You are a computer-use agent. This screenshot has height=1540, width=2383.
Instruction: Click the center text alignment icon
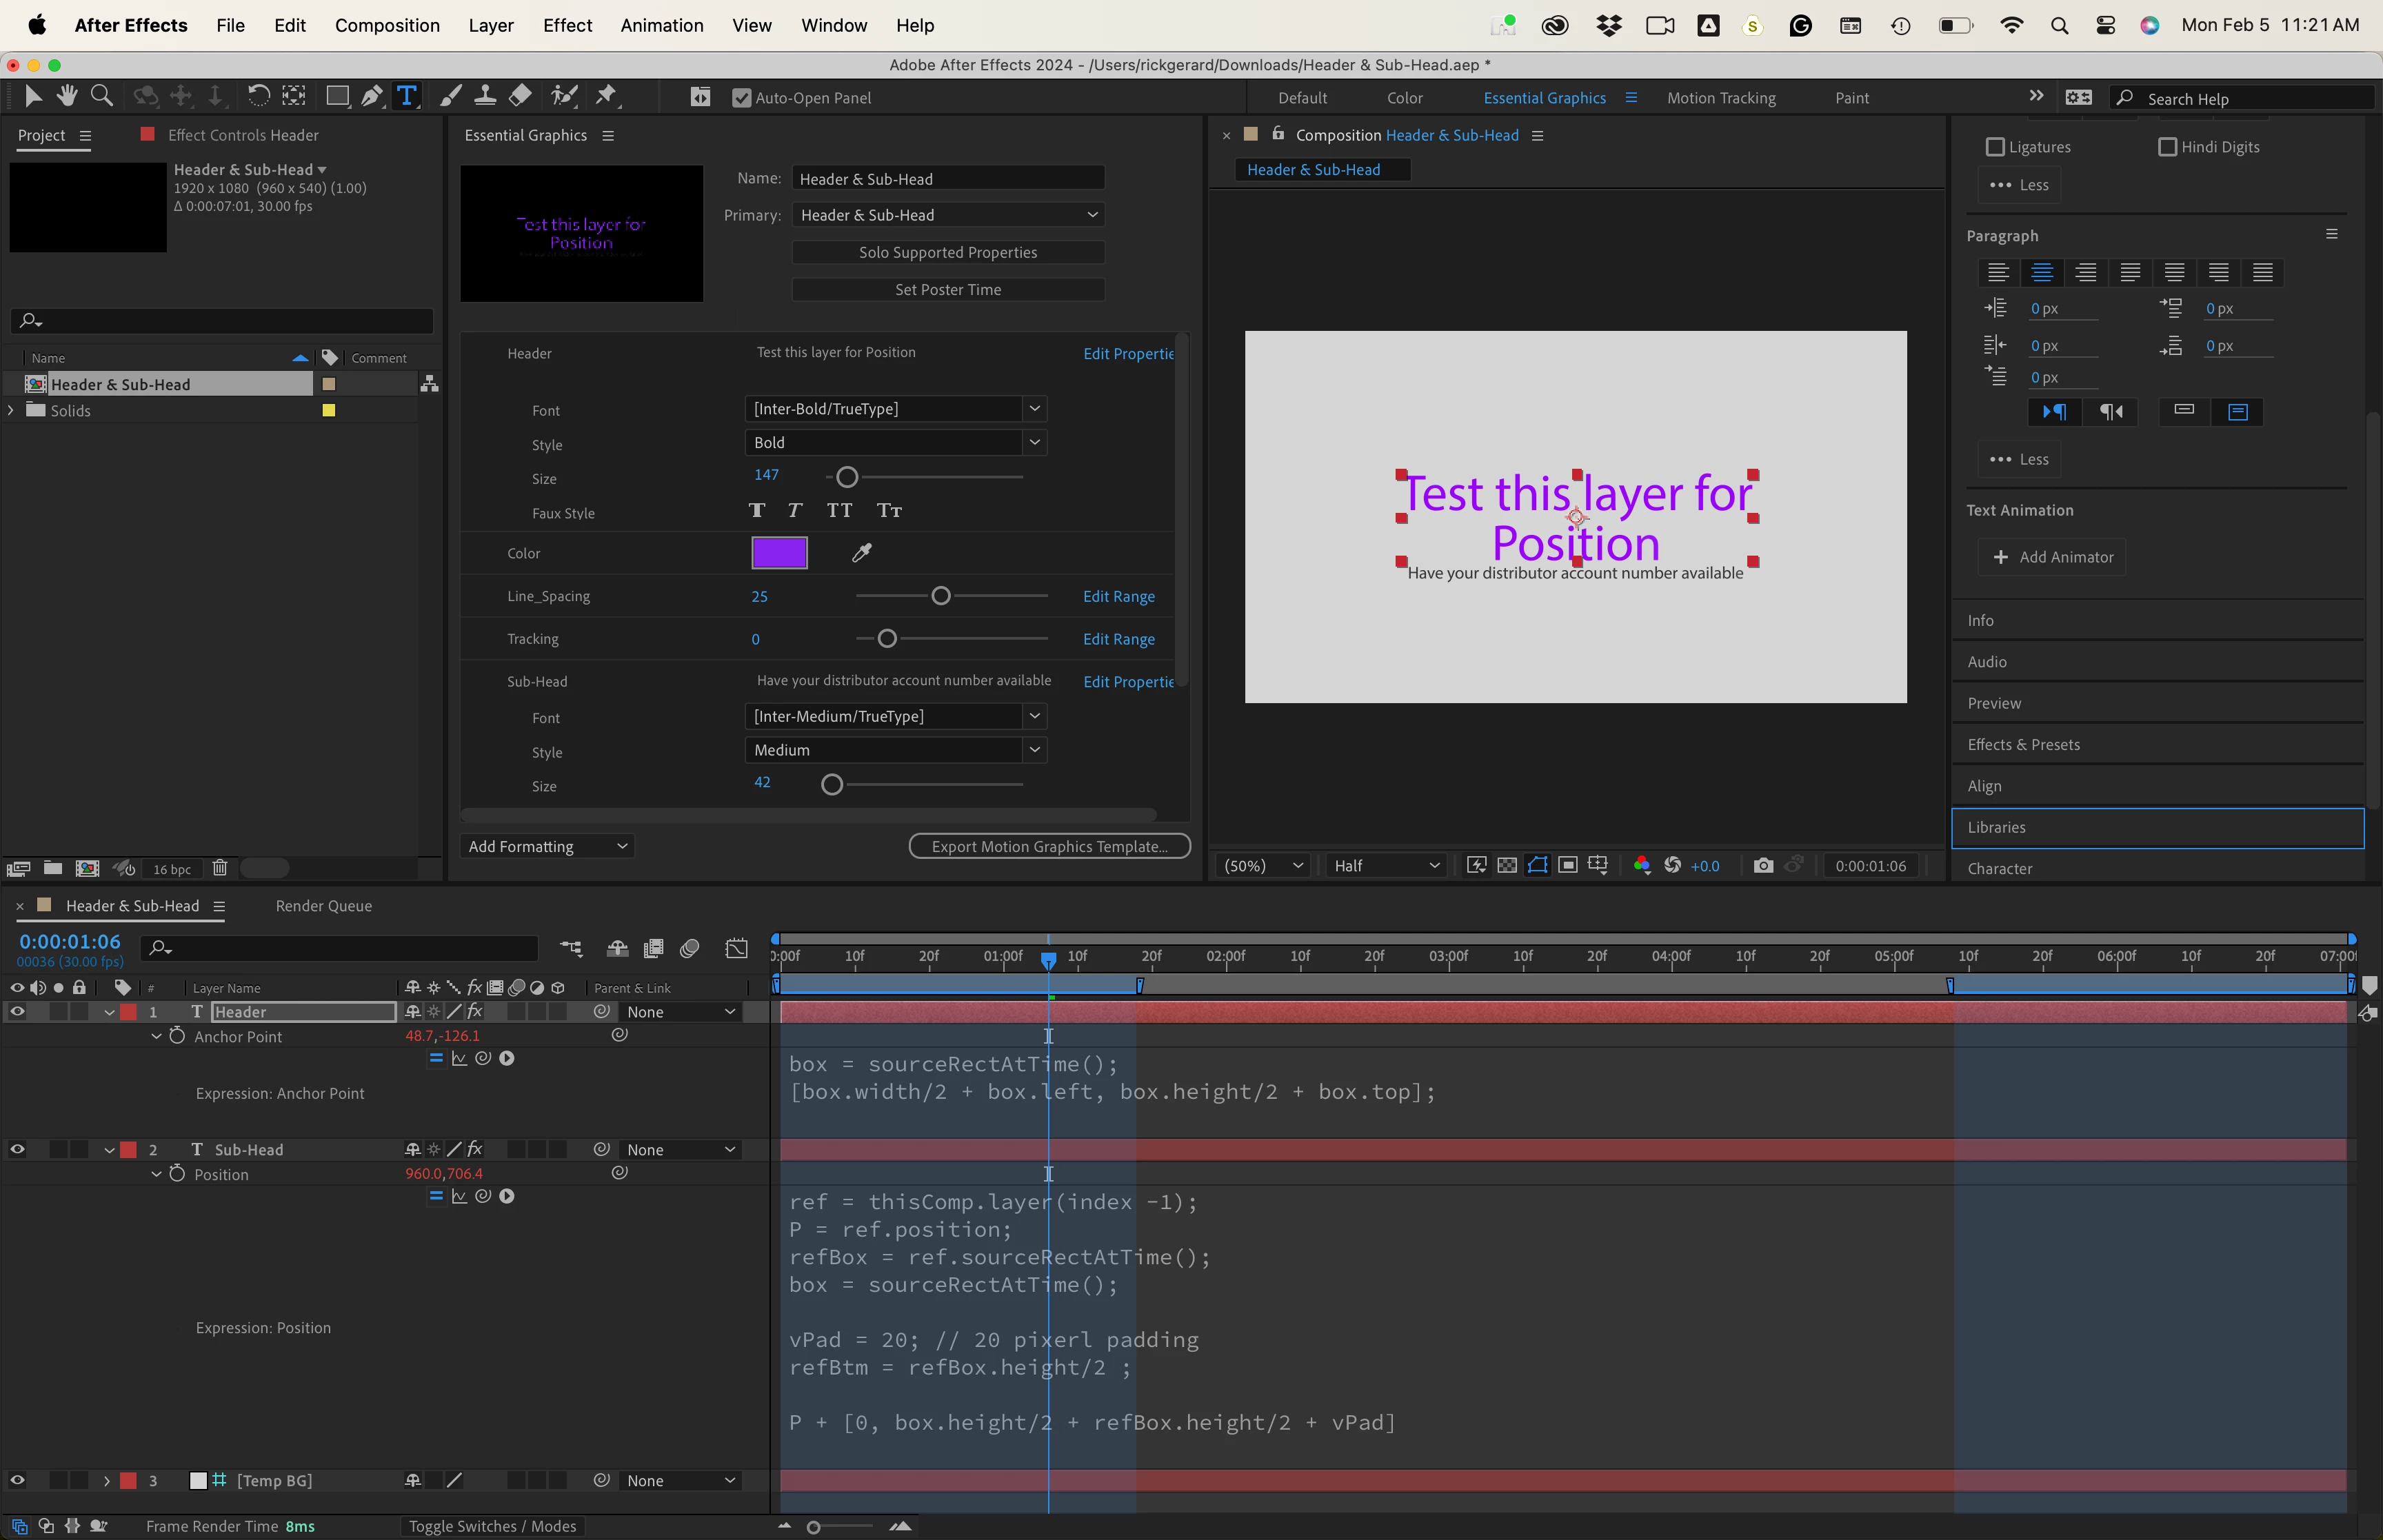click(2042, 272)
